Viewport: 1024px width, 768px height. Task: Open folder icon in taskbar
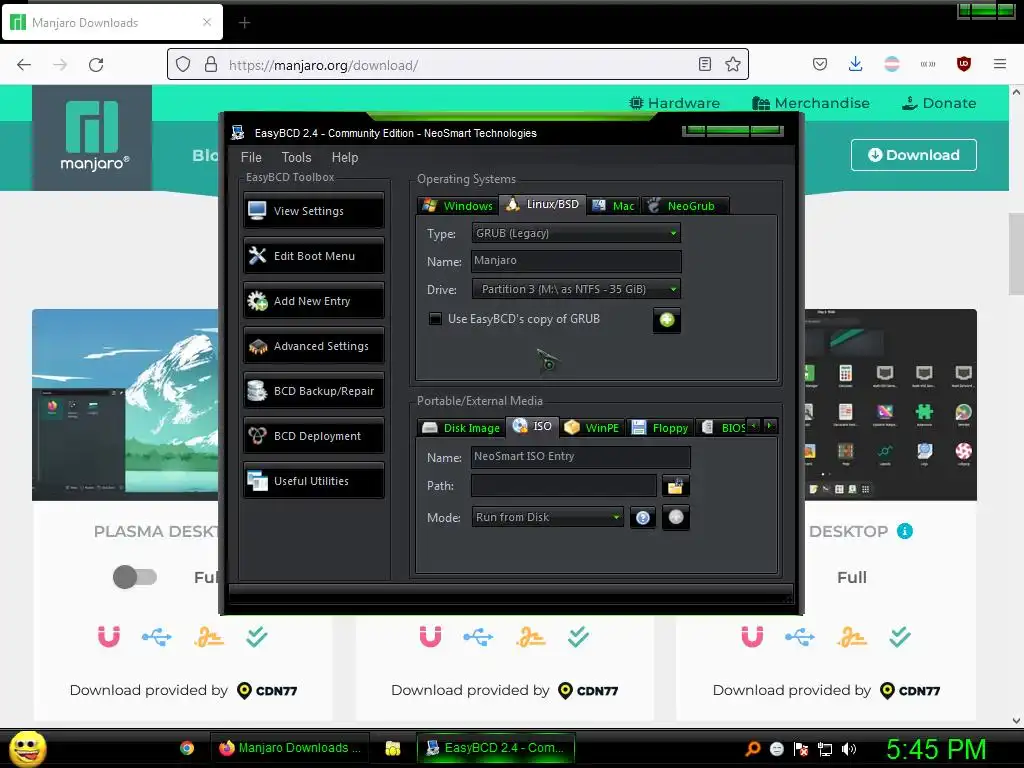392,748
